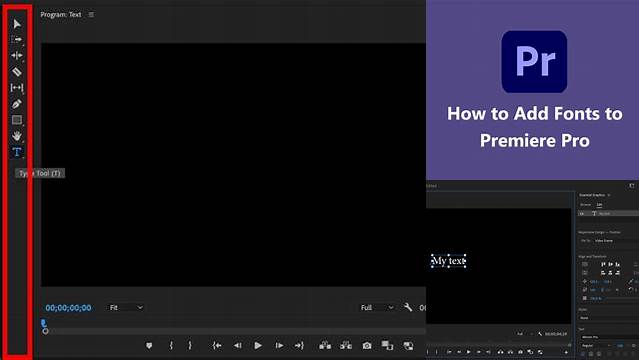Step forward one frame
The width and height of the screenshot is (639, 360).
[279, 346]
